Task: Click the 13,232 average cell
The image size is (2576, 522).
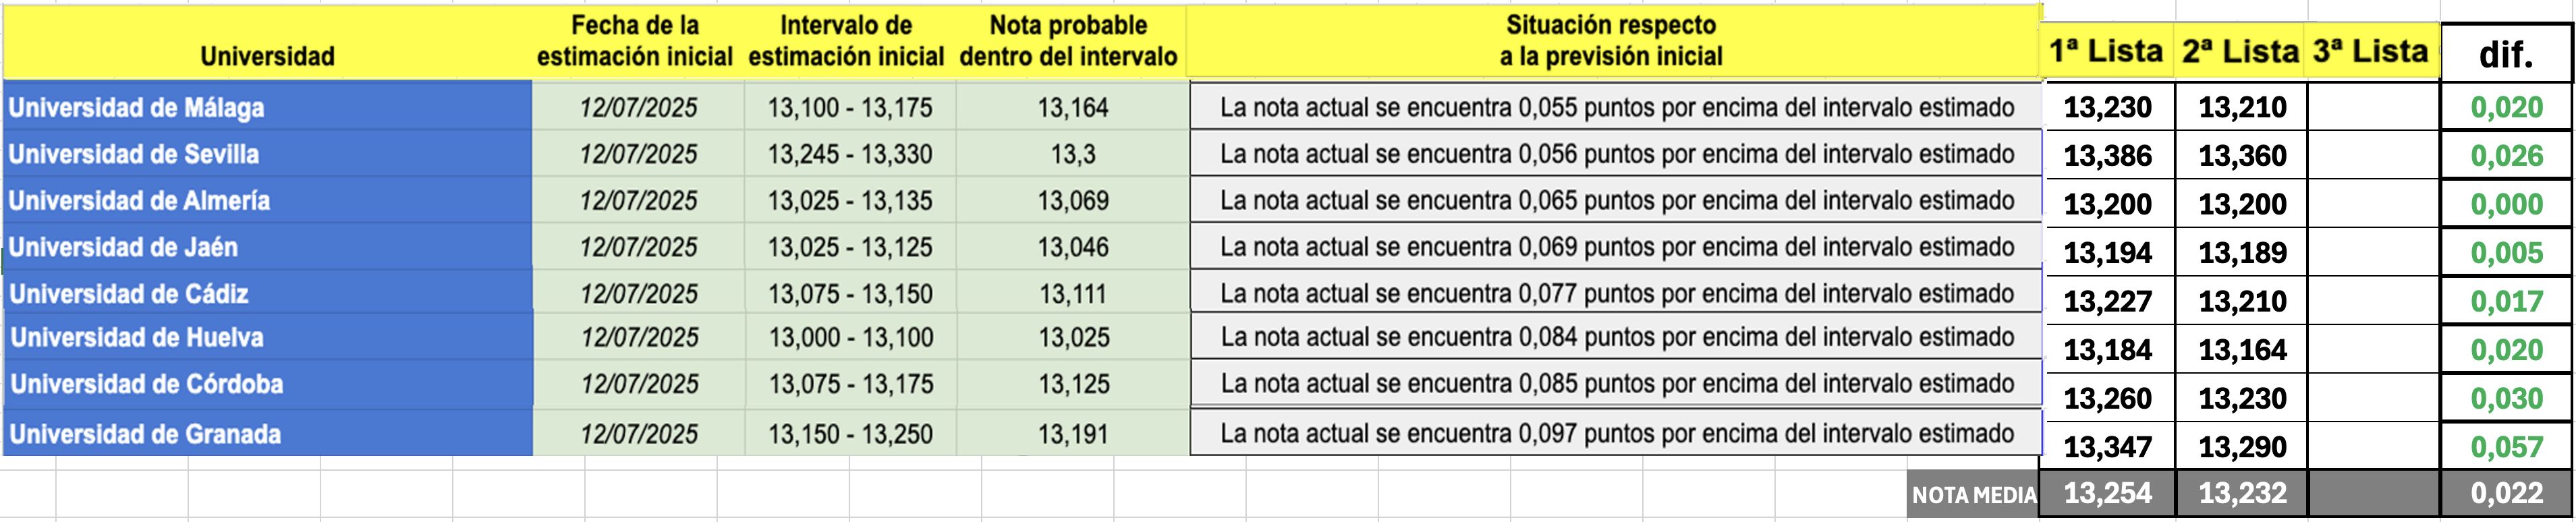Action: [x=2242, y=493]
